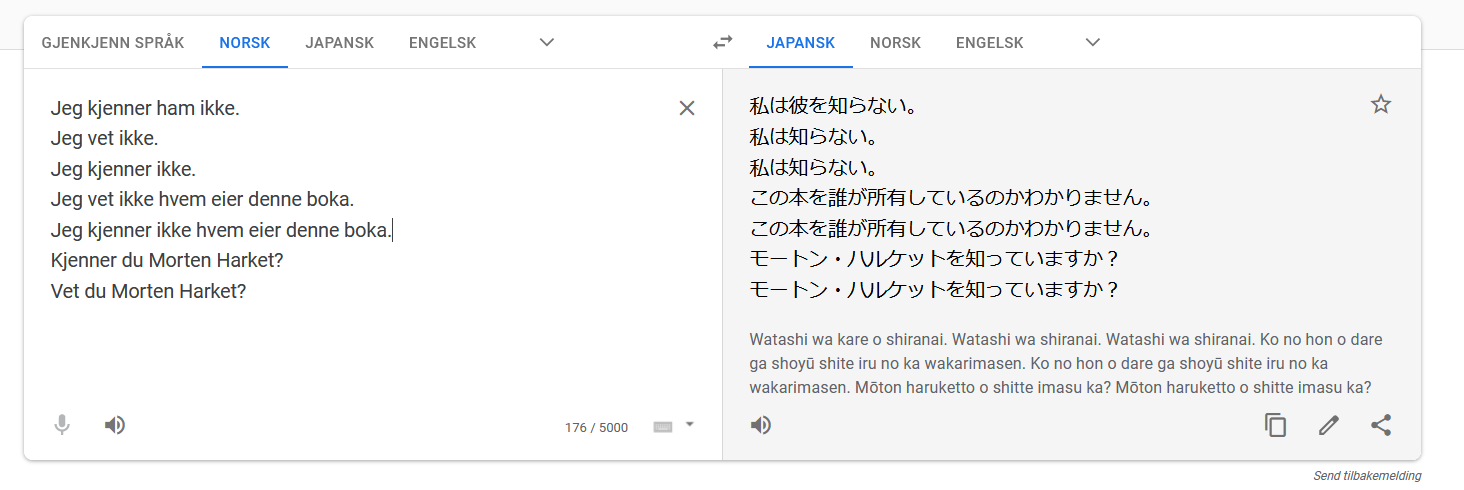
Task: Share the translation
Action: tap(1381, 426)
